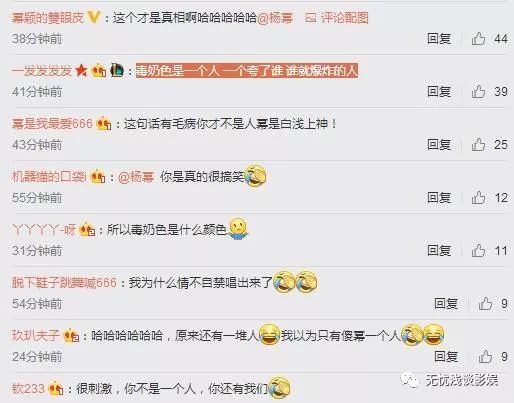Screen dimensions: 514x403
Task: Tap thumbs-up beside the 12 count
Action: pos(478,197)
